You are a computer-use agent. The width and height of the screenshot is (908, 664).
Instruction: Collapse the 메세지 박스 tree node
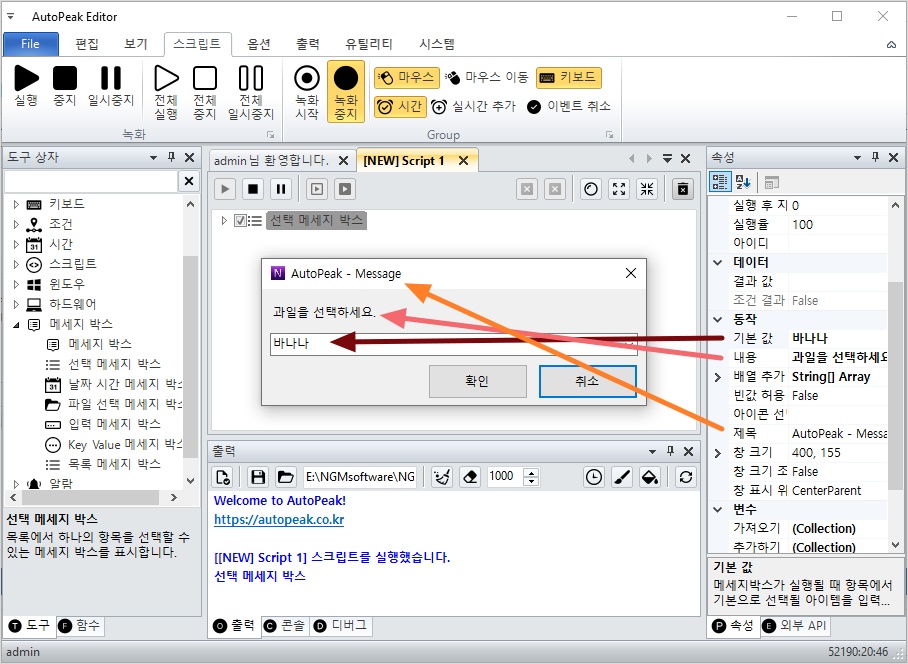[x=16, y=325]
